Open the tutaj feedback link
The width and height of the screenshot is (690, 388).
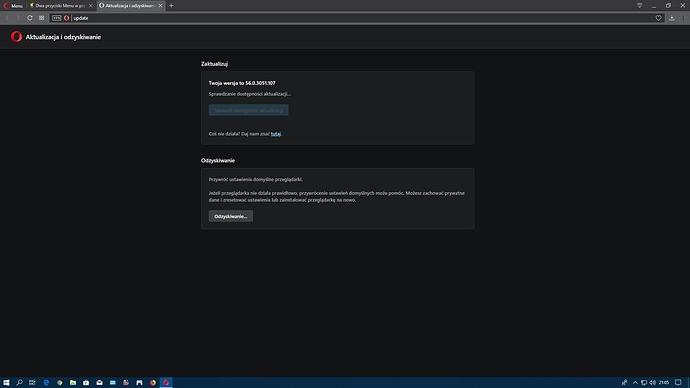(275, 134)
